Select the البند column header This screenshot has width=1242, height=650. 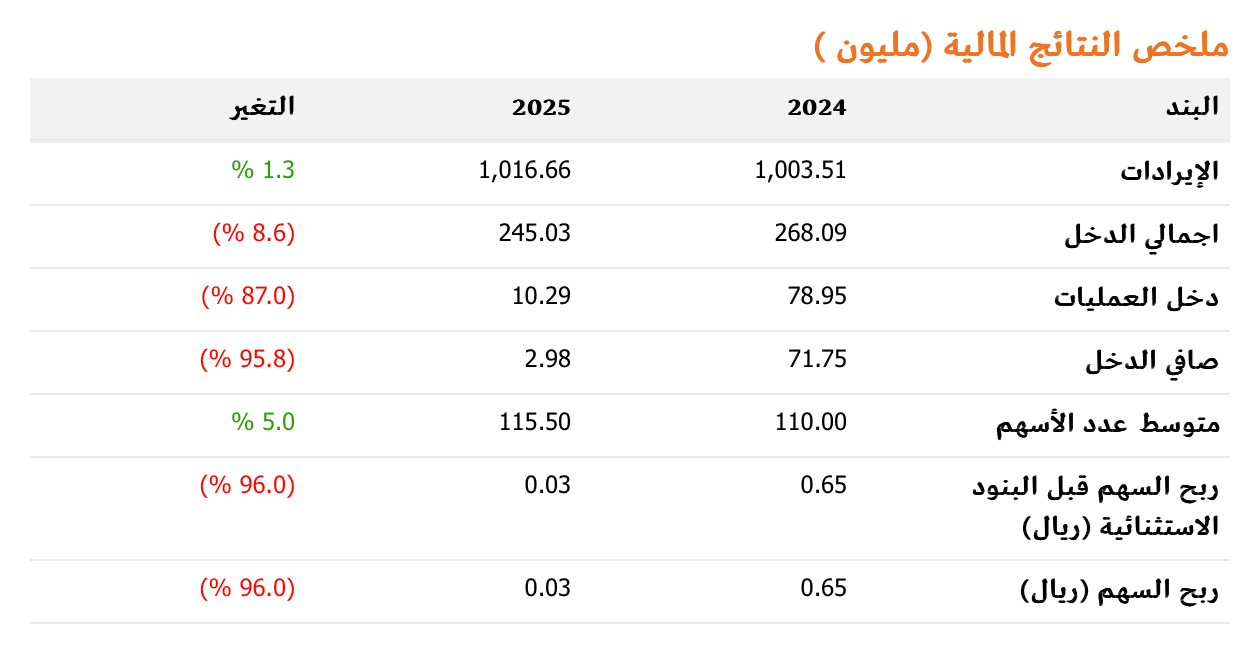tap(1195, 108)
